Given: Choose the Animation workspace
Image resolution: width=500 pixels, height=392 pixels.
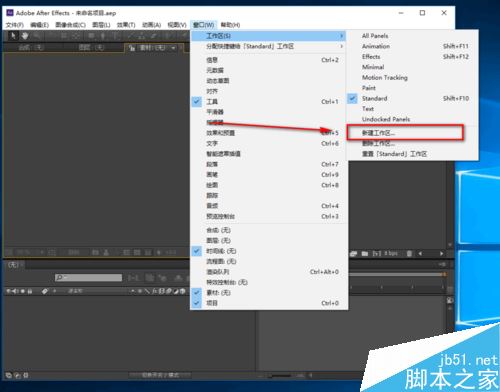Looking at the screenshot, I should coord(412,46).
